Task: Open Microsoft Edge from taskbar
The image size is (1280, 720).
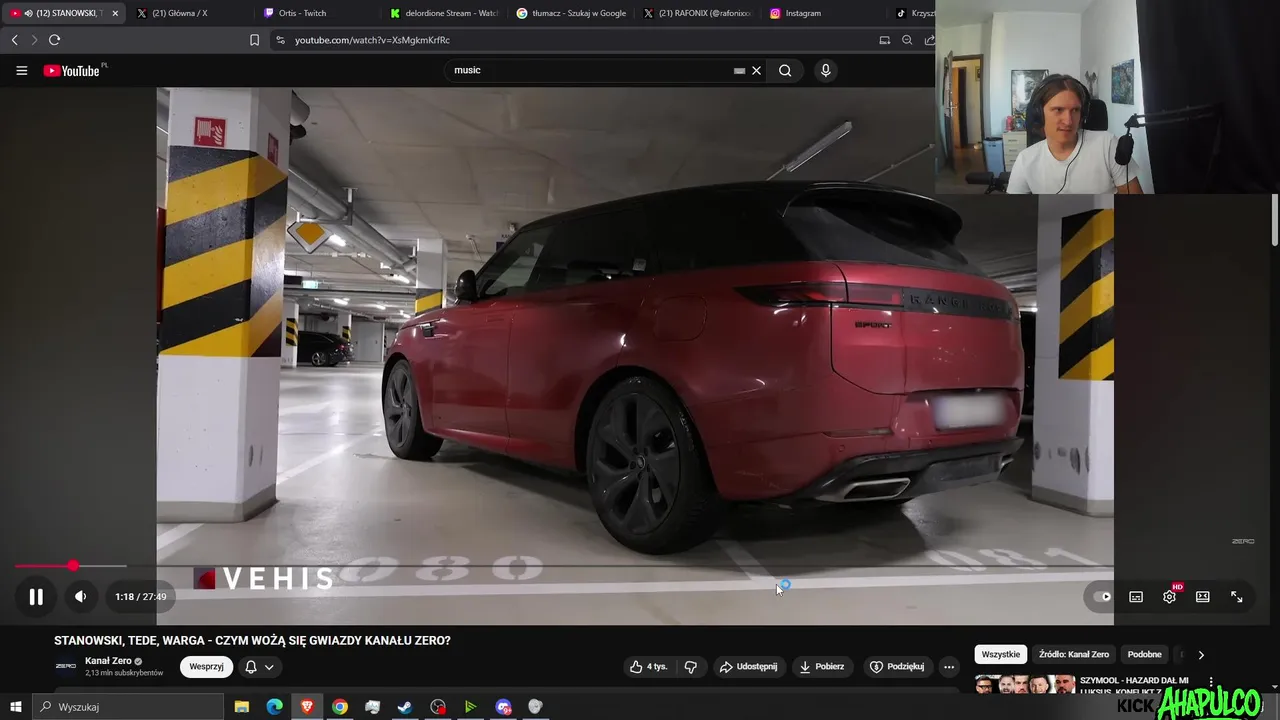Action: click(274, 707)
